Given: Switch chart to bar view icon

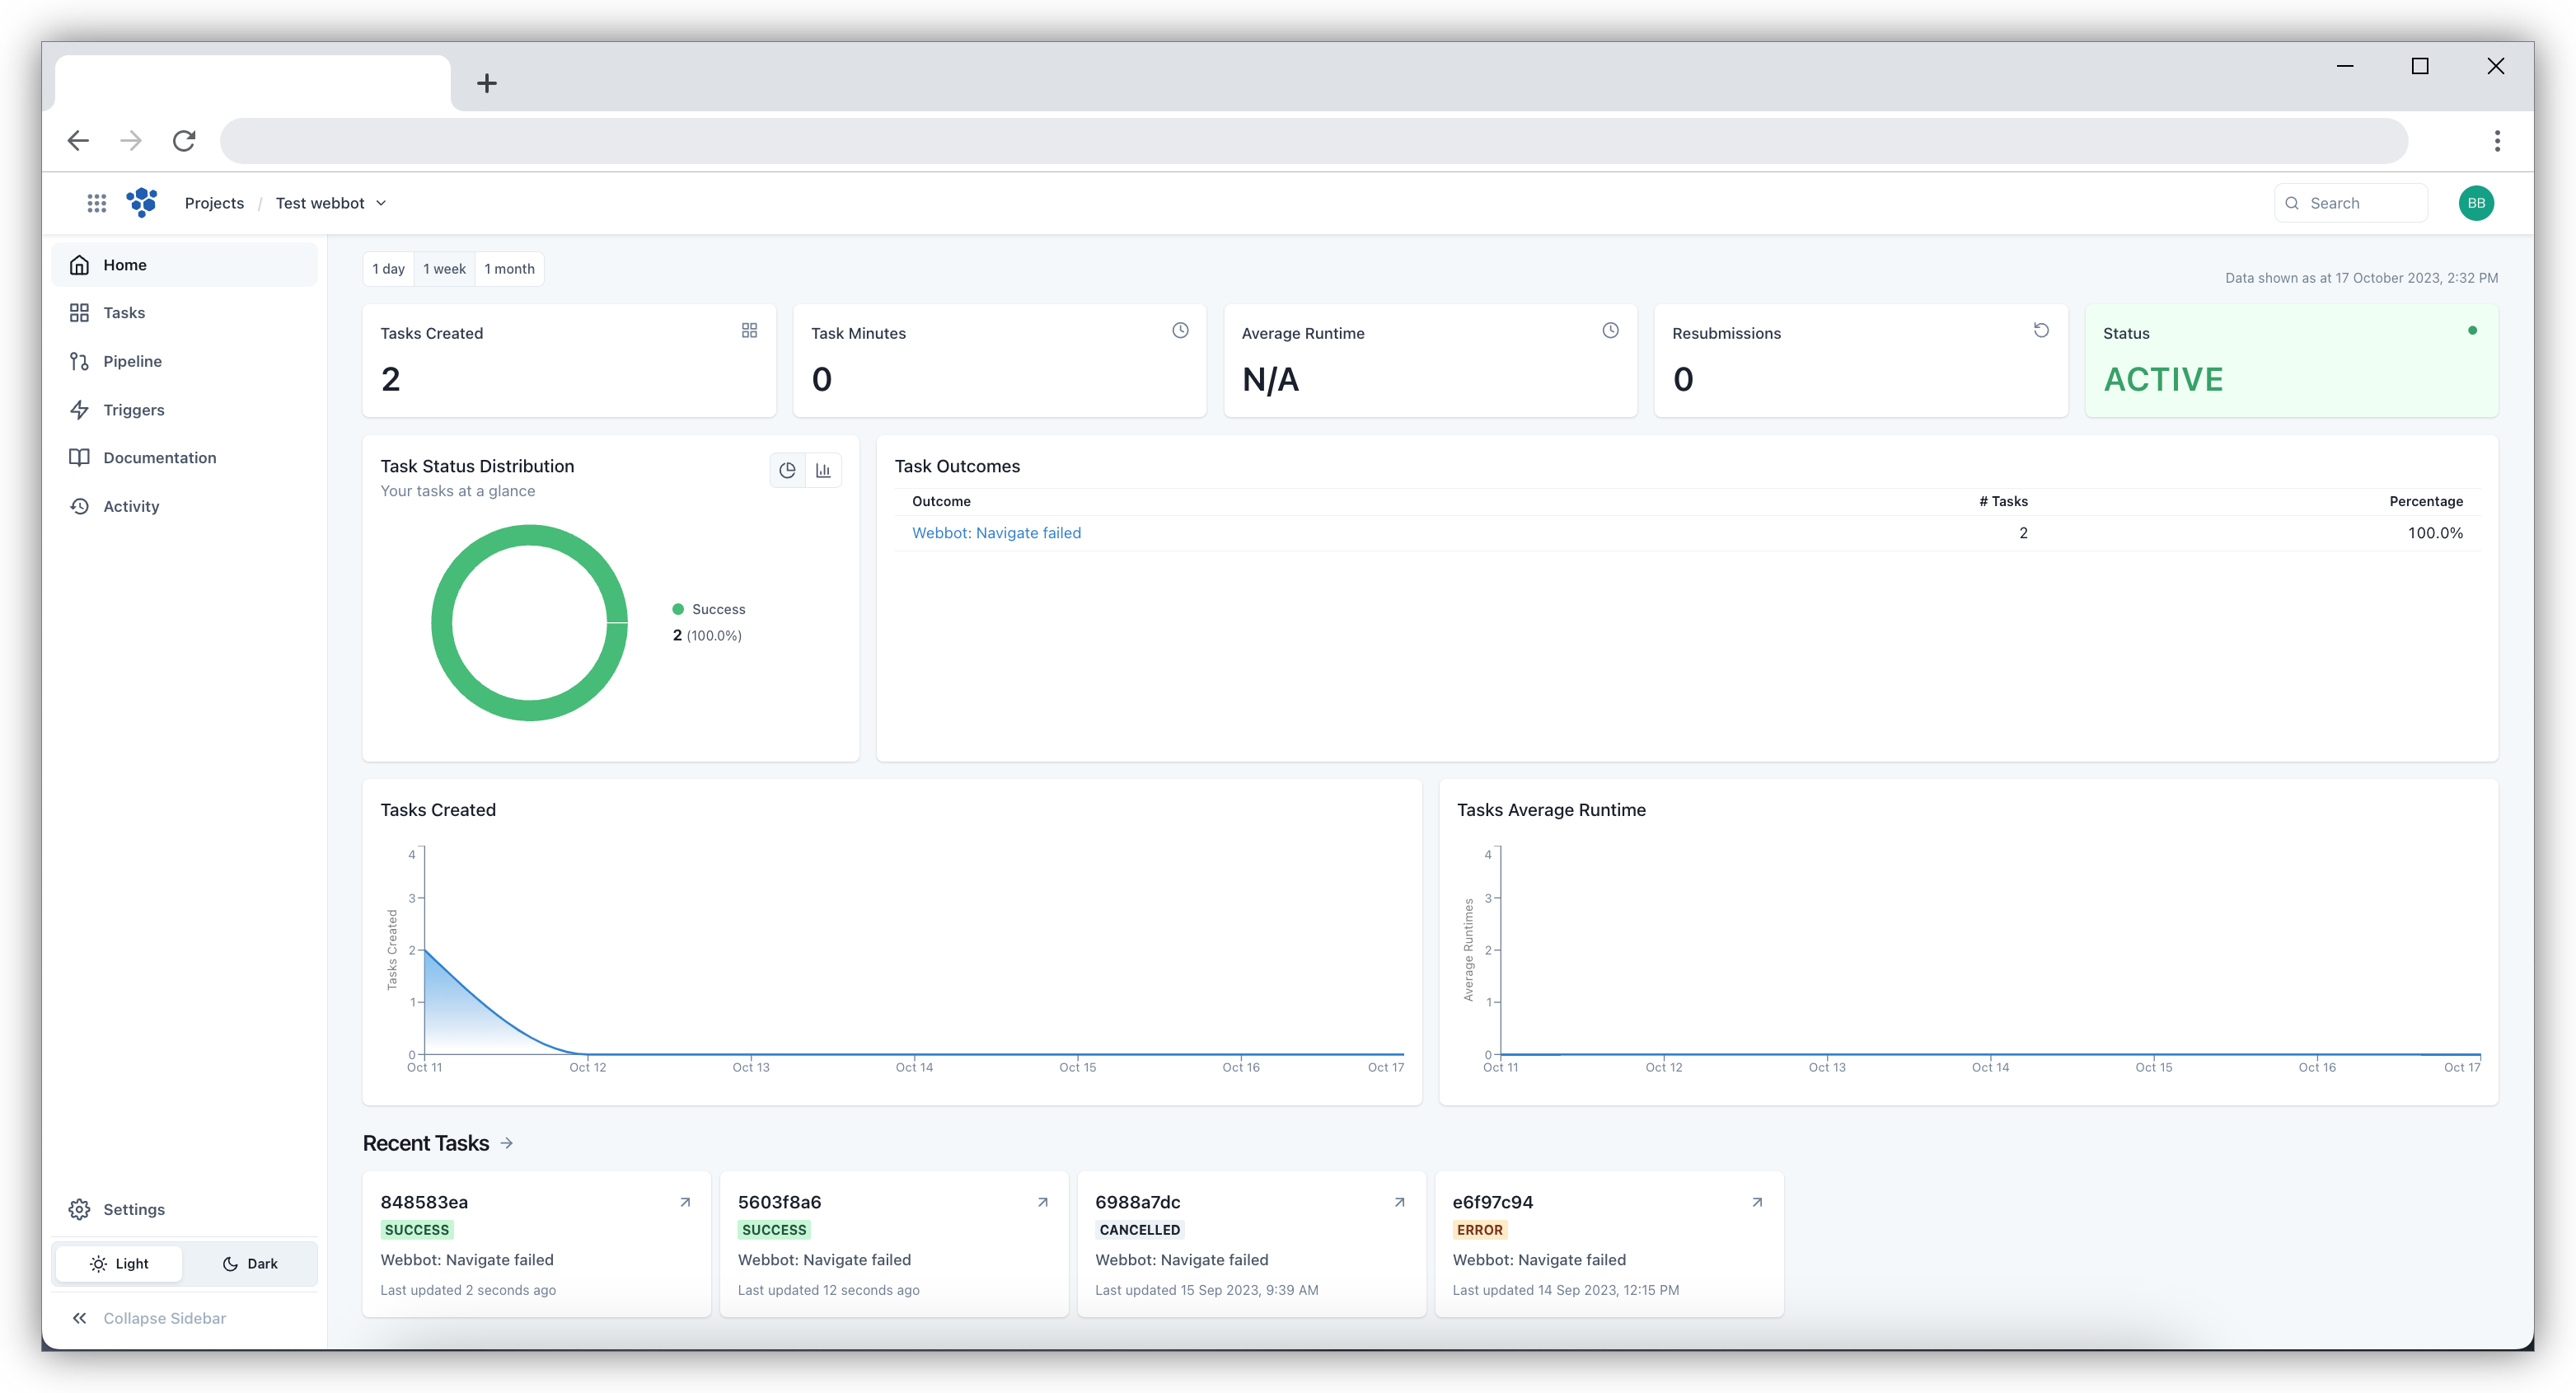Looking at the screenshot, I should (823, 470).
